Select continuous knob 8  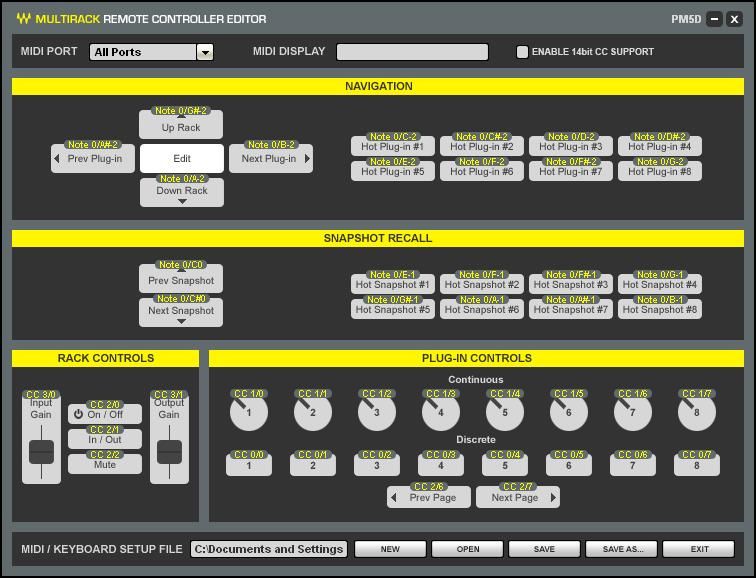click(x=697, y=412)
